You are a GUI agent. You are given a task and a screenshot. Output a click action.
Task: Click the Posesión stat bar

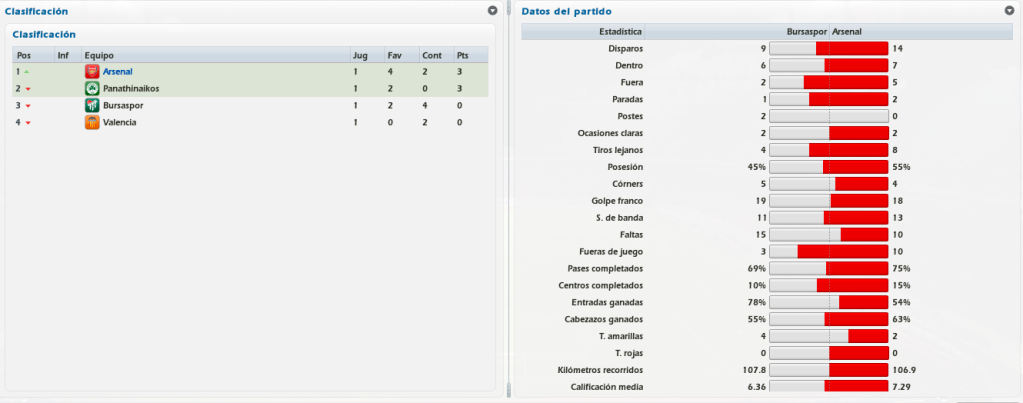click(x=829, y=167)
